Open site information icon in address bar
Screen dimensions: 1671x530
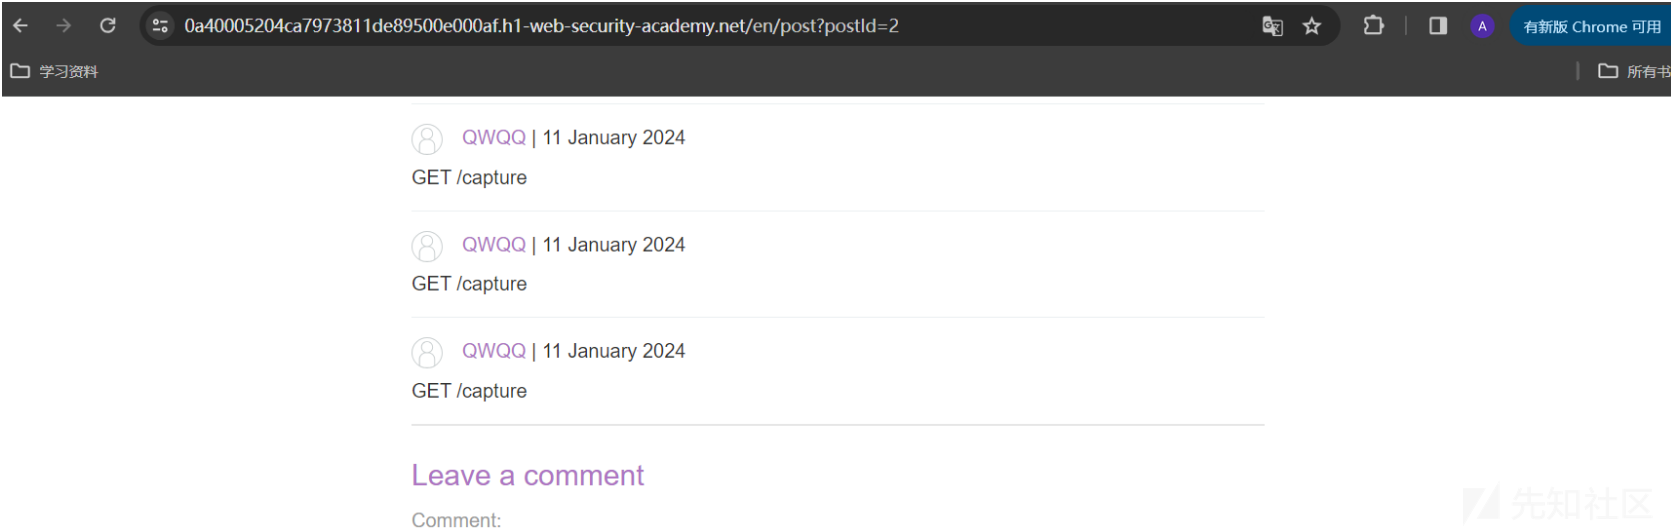coord(160,26)
